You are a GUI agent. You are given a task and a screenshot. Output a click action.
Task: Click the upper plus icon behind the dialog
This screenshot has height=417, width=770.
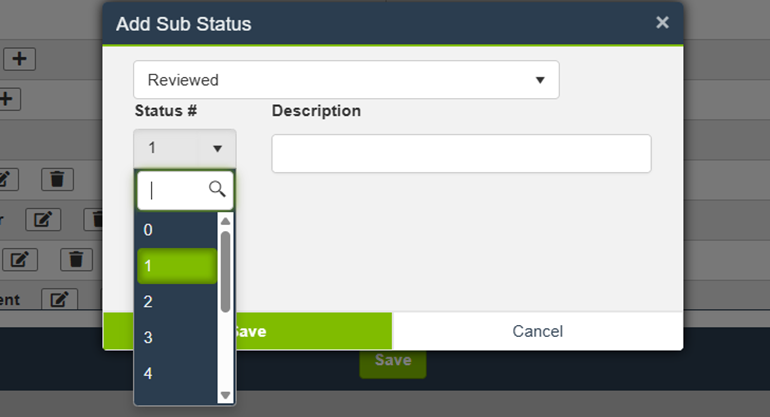point(19,59)
